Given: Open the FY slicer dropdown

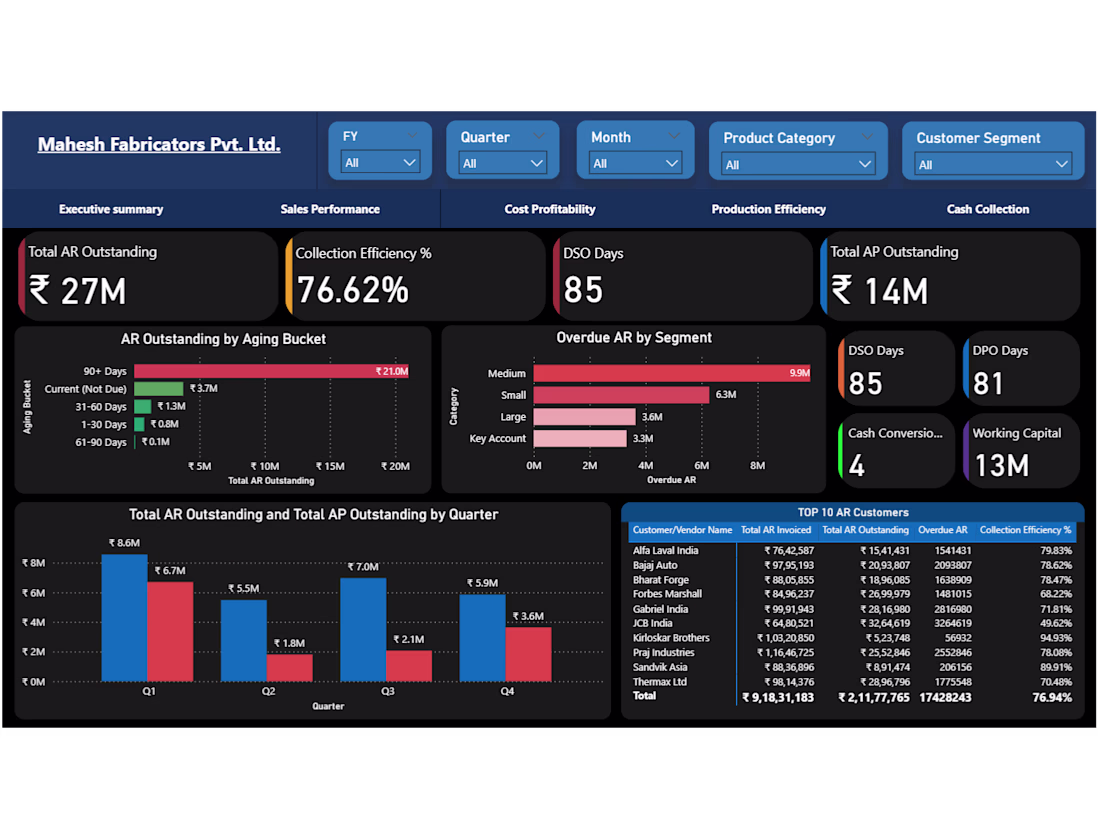Looking at the screenshot, I should click(x=380, y=163).
